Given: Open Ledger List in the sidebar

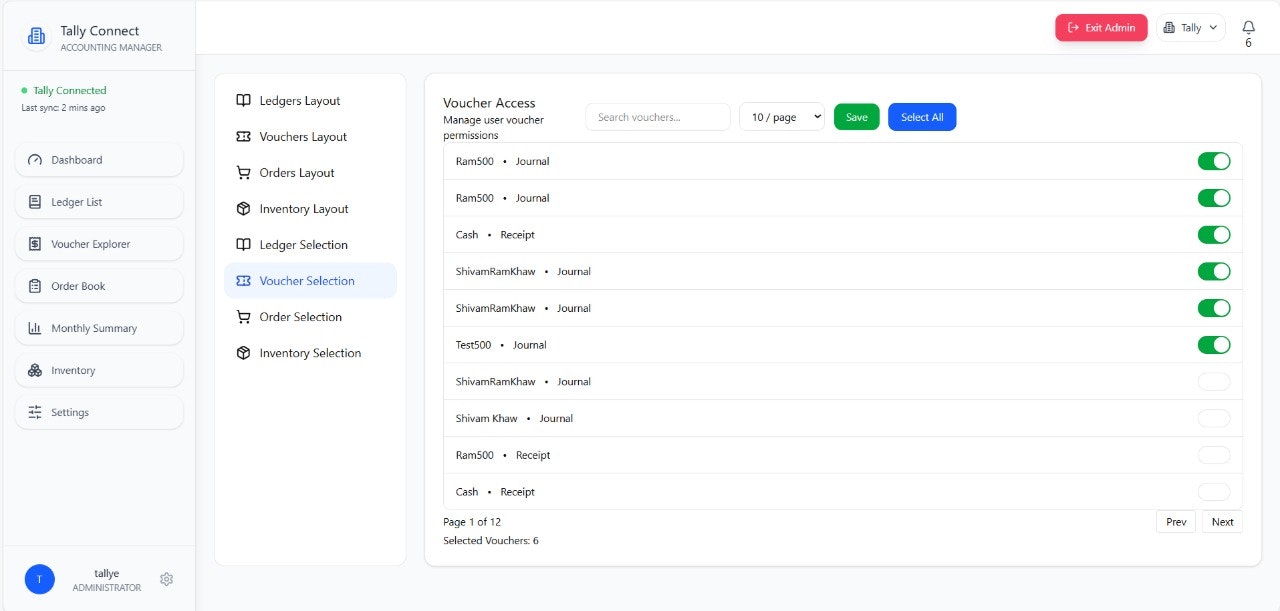Looking at the screenshot, I should click(99, 202).
